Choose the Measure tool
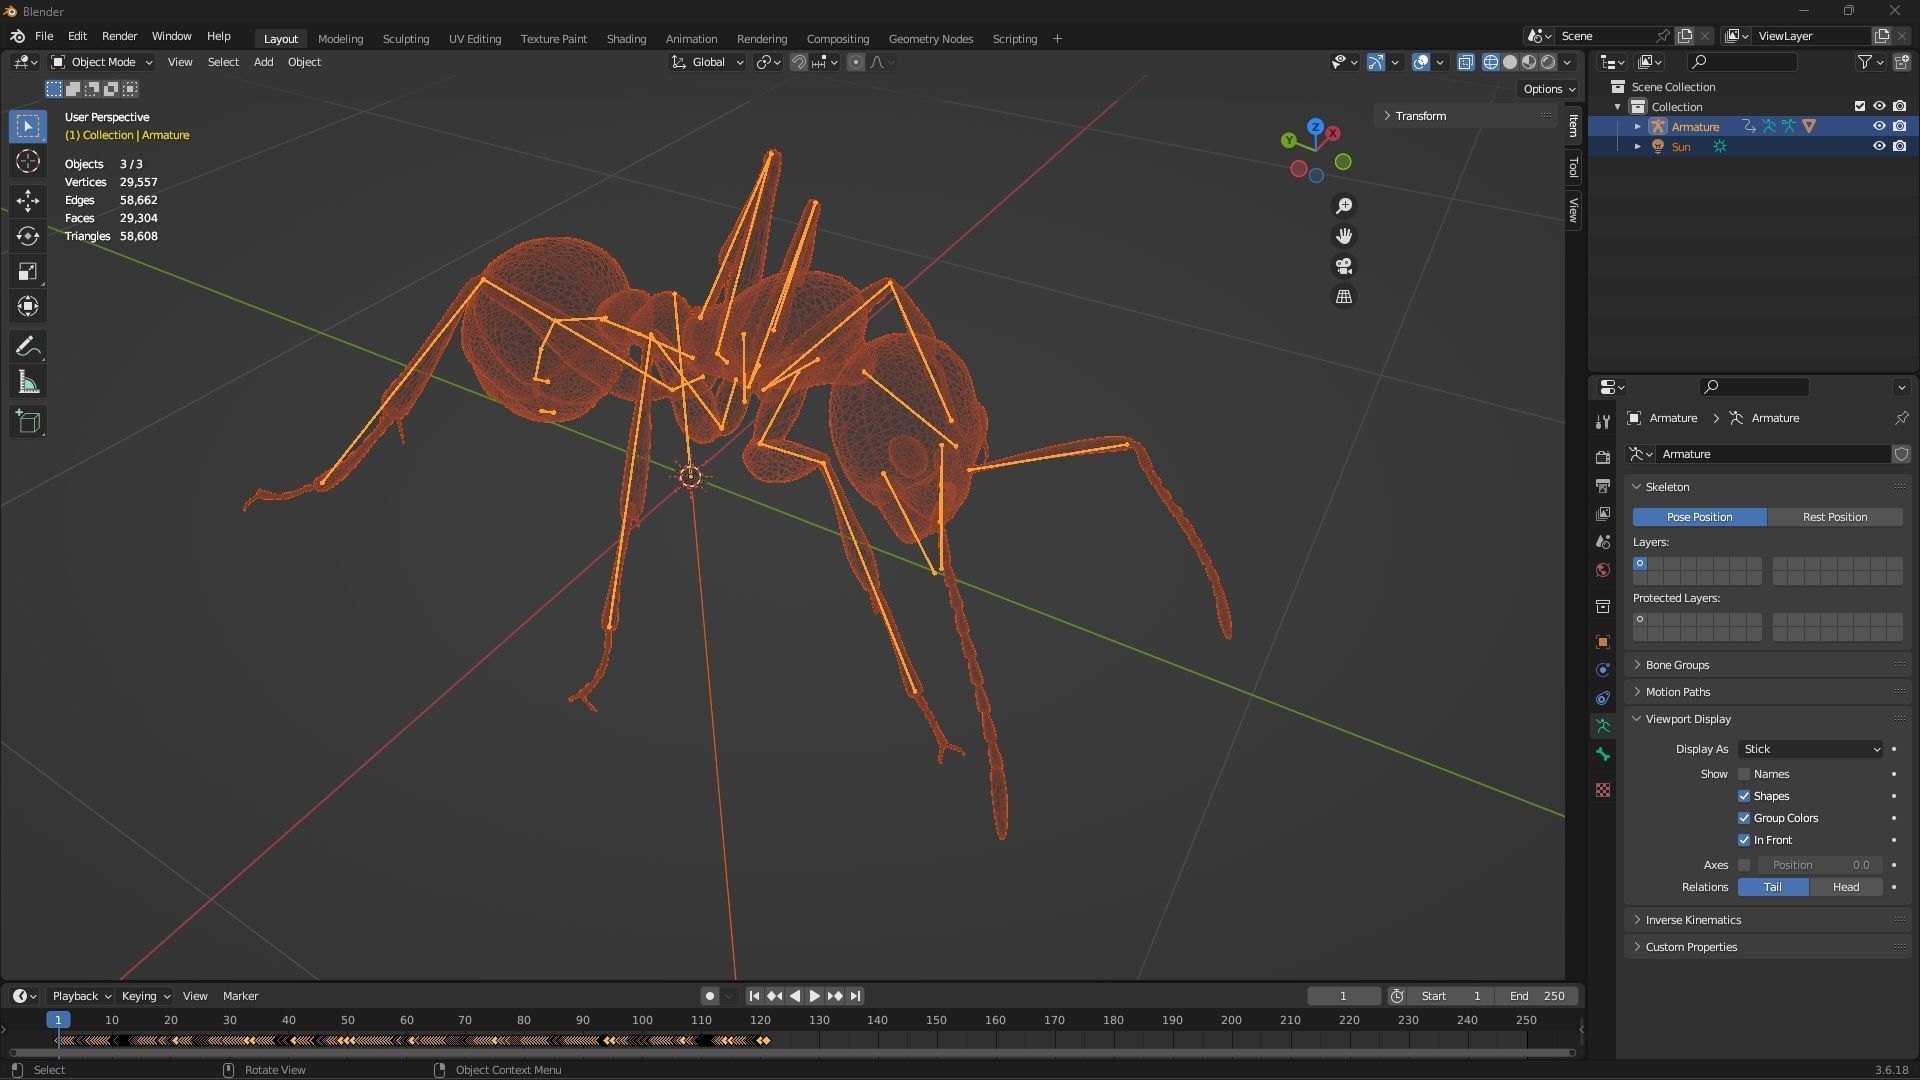The image size is (1920, 1080). pos(28,383)
